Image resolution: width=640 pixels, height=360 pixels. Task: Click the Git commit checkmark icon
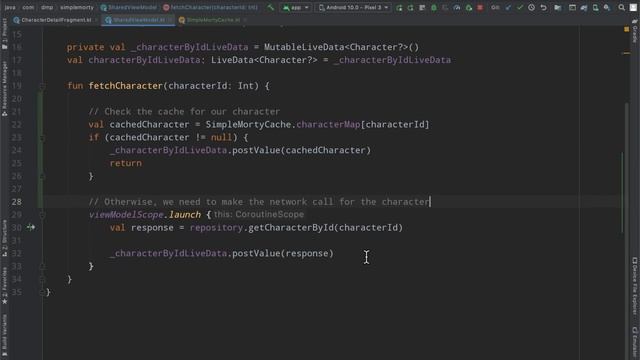click(x=520, y=7)
